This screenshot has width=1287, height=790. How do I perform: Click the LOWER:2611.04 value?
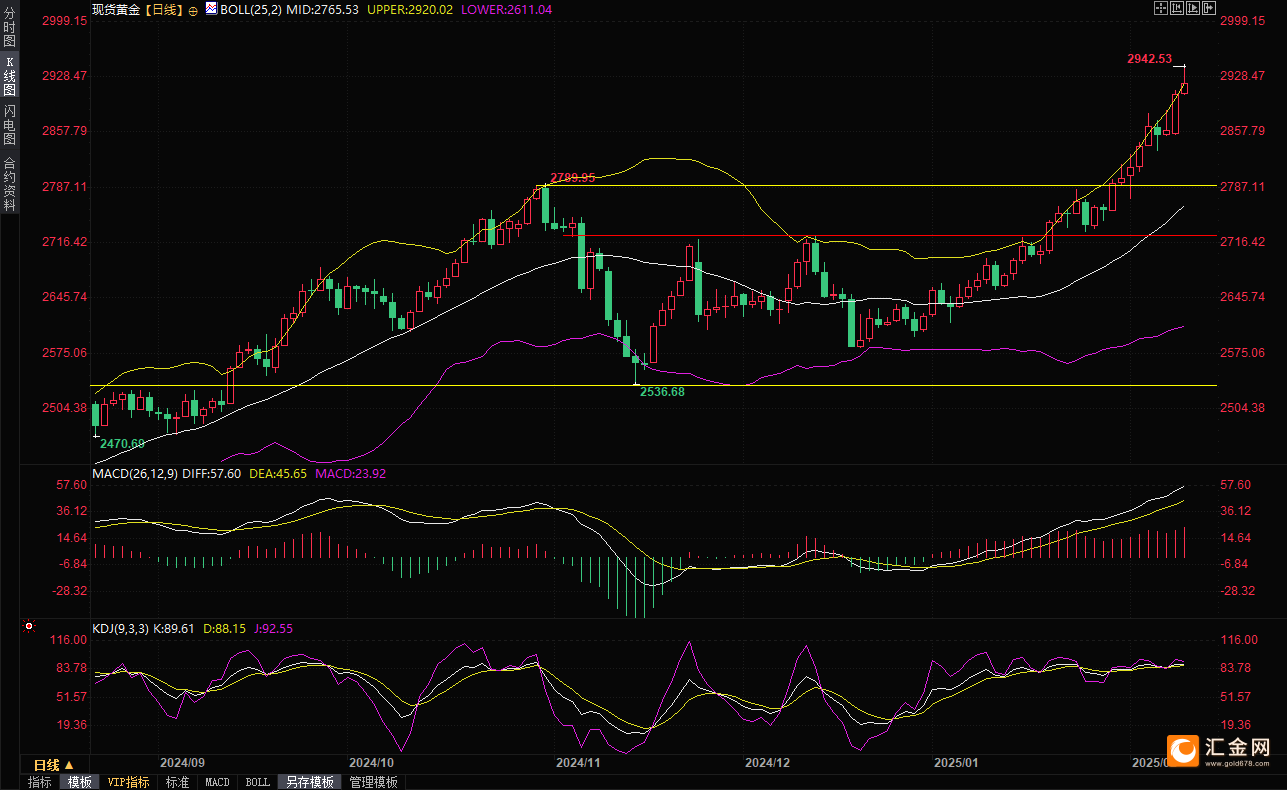click(x=506, y=9)
